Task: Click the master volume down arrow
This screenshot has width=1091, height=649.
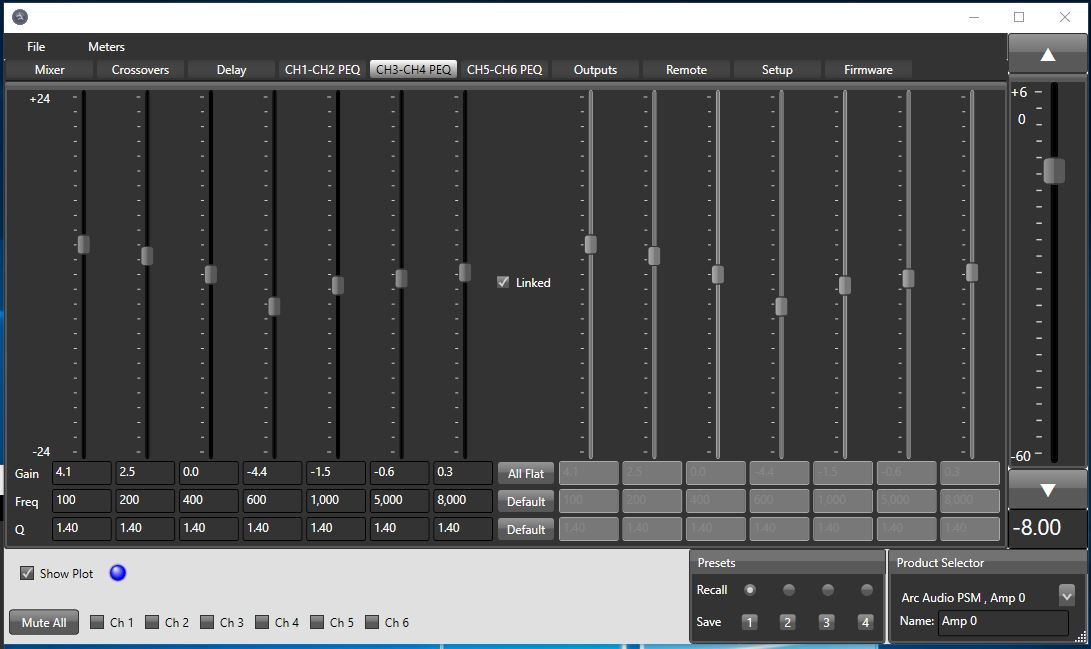Action: (x=1047, y=490)
